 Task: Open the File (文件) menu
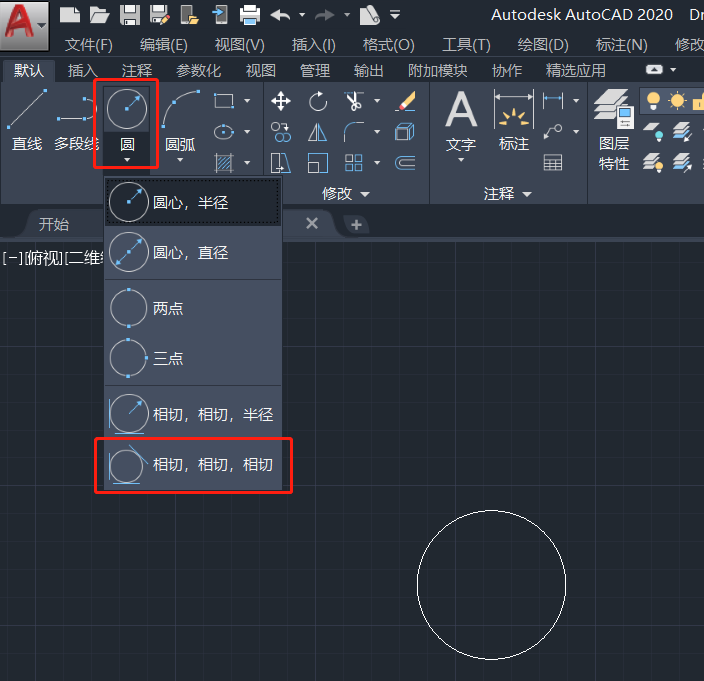point(88,45)
